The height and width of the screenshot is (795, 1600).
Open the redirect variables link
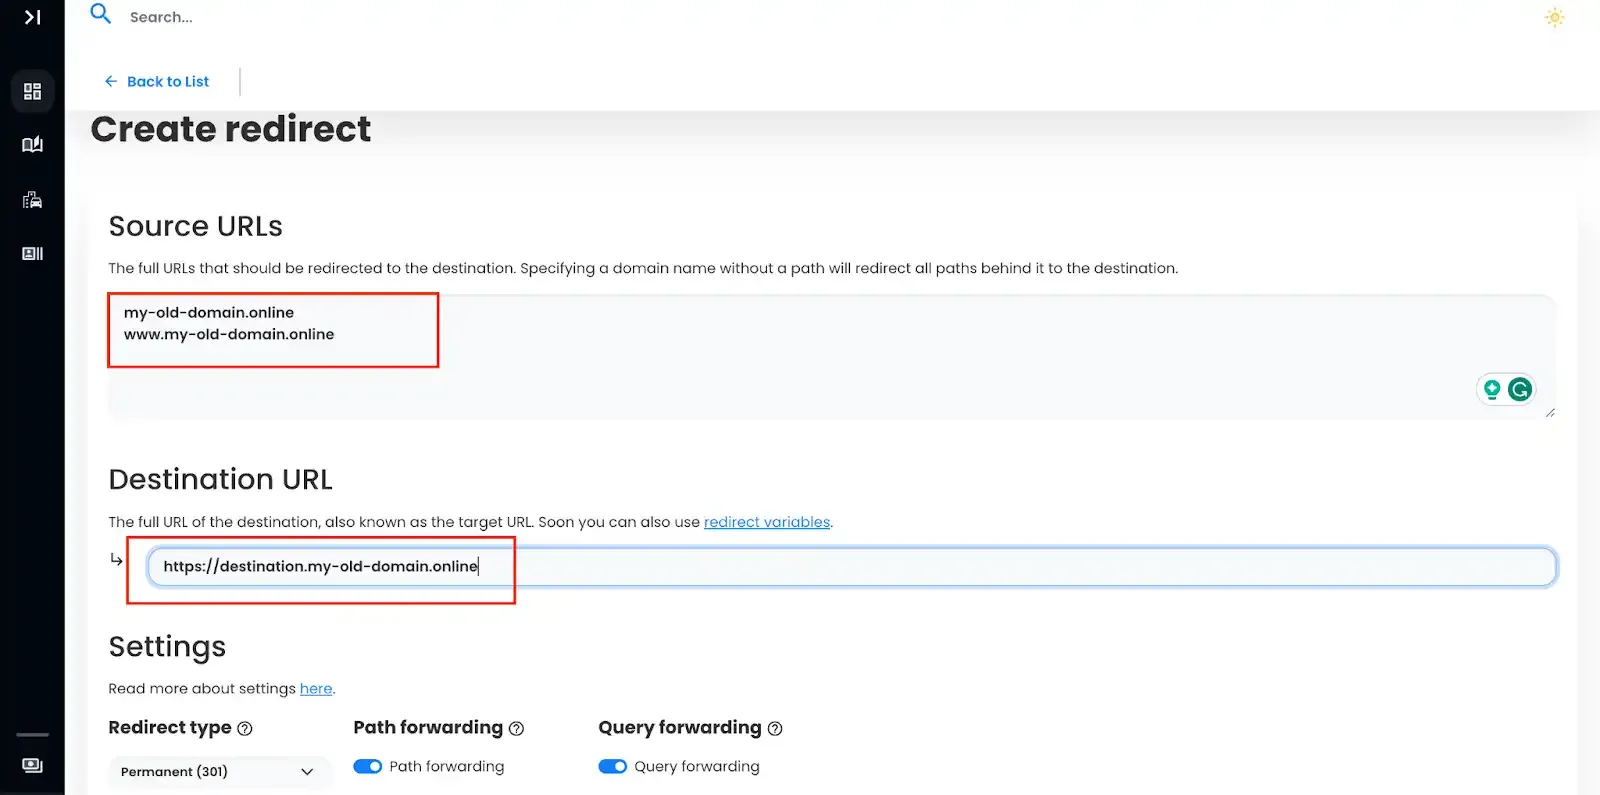point(767,521)
